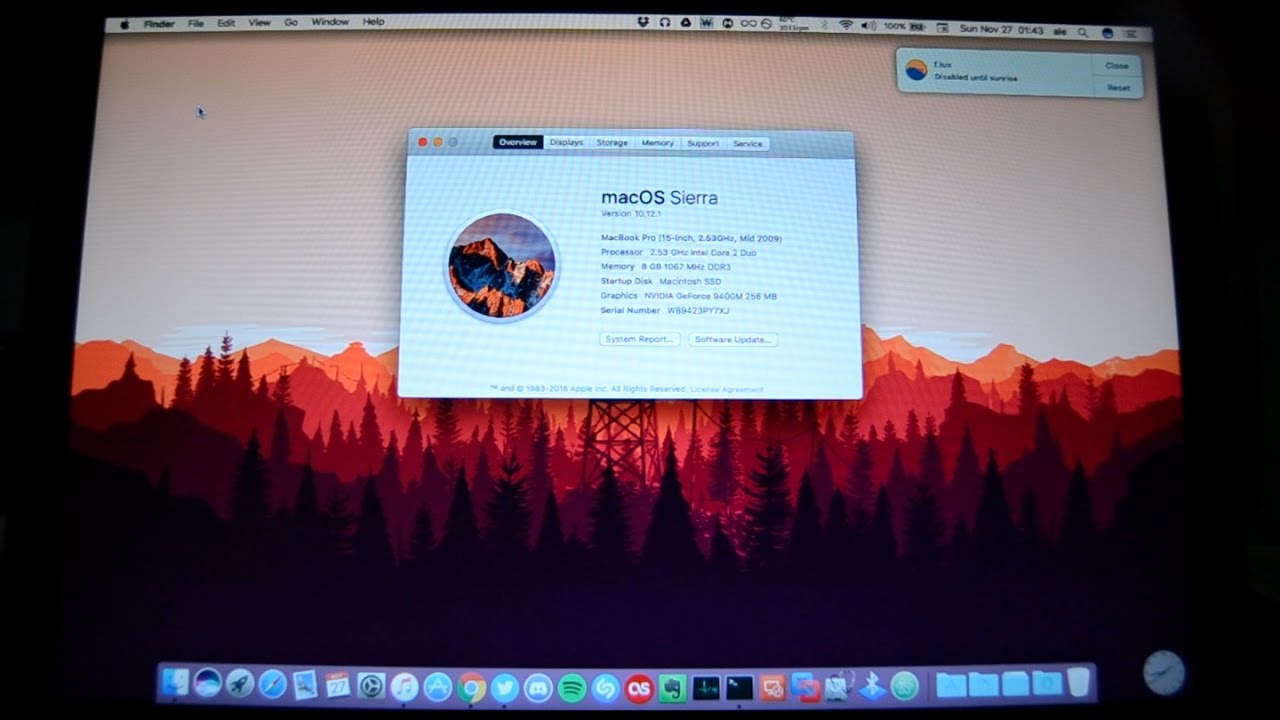
Task: Open the Go menu
Action: click(x=291, y=22)
